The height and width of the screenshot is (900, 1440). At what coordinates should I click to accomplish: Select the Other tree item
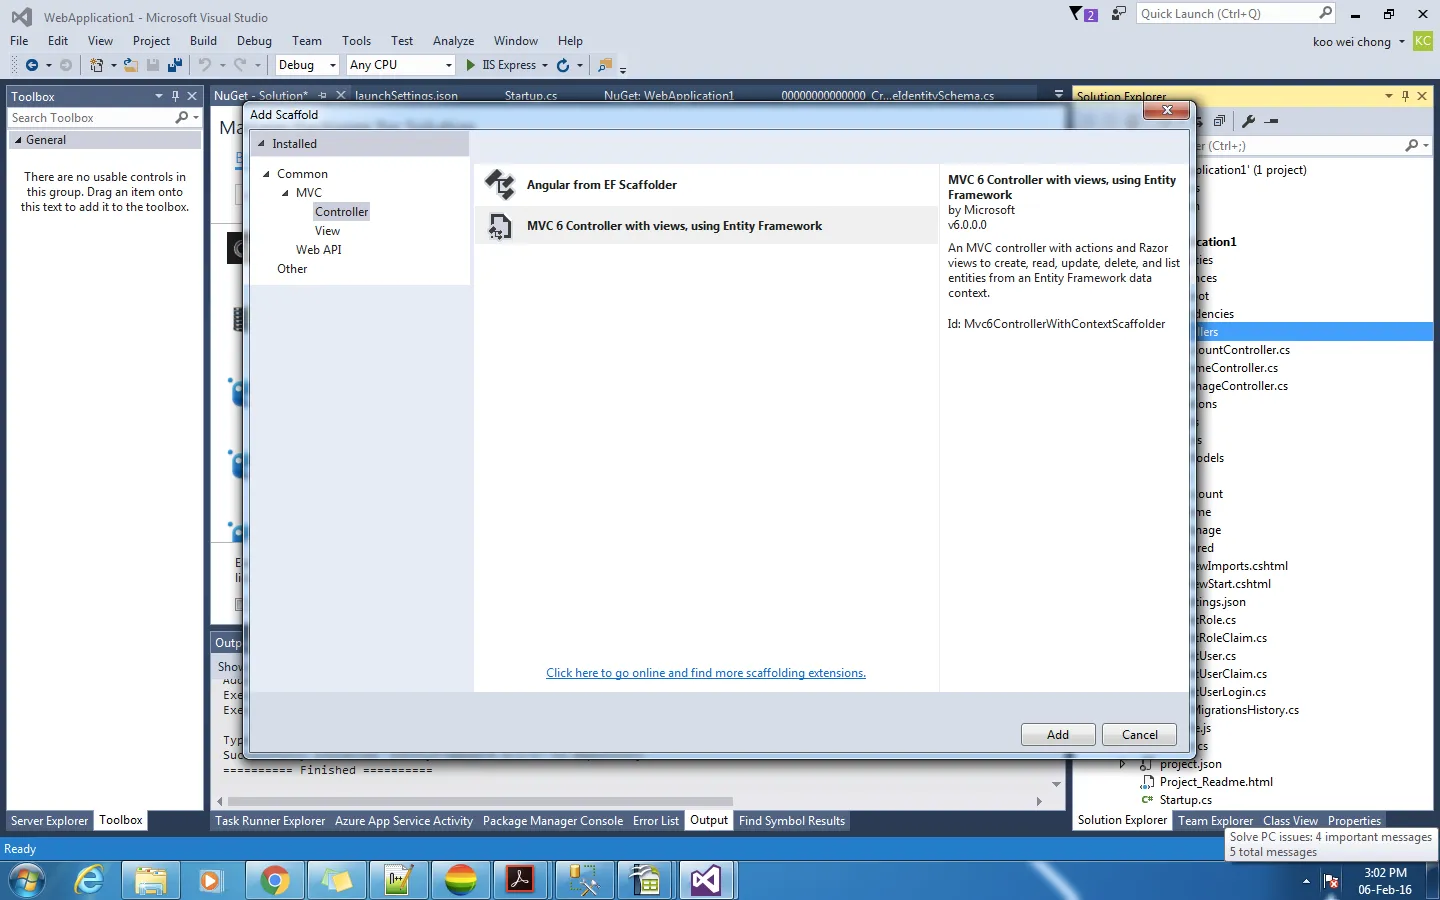pos(292,269)
